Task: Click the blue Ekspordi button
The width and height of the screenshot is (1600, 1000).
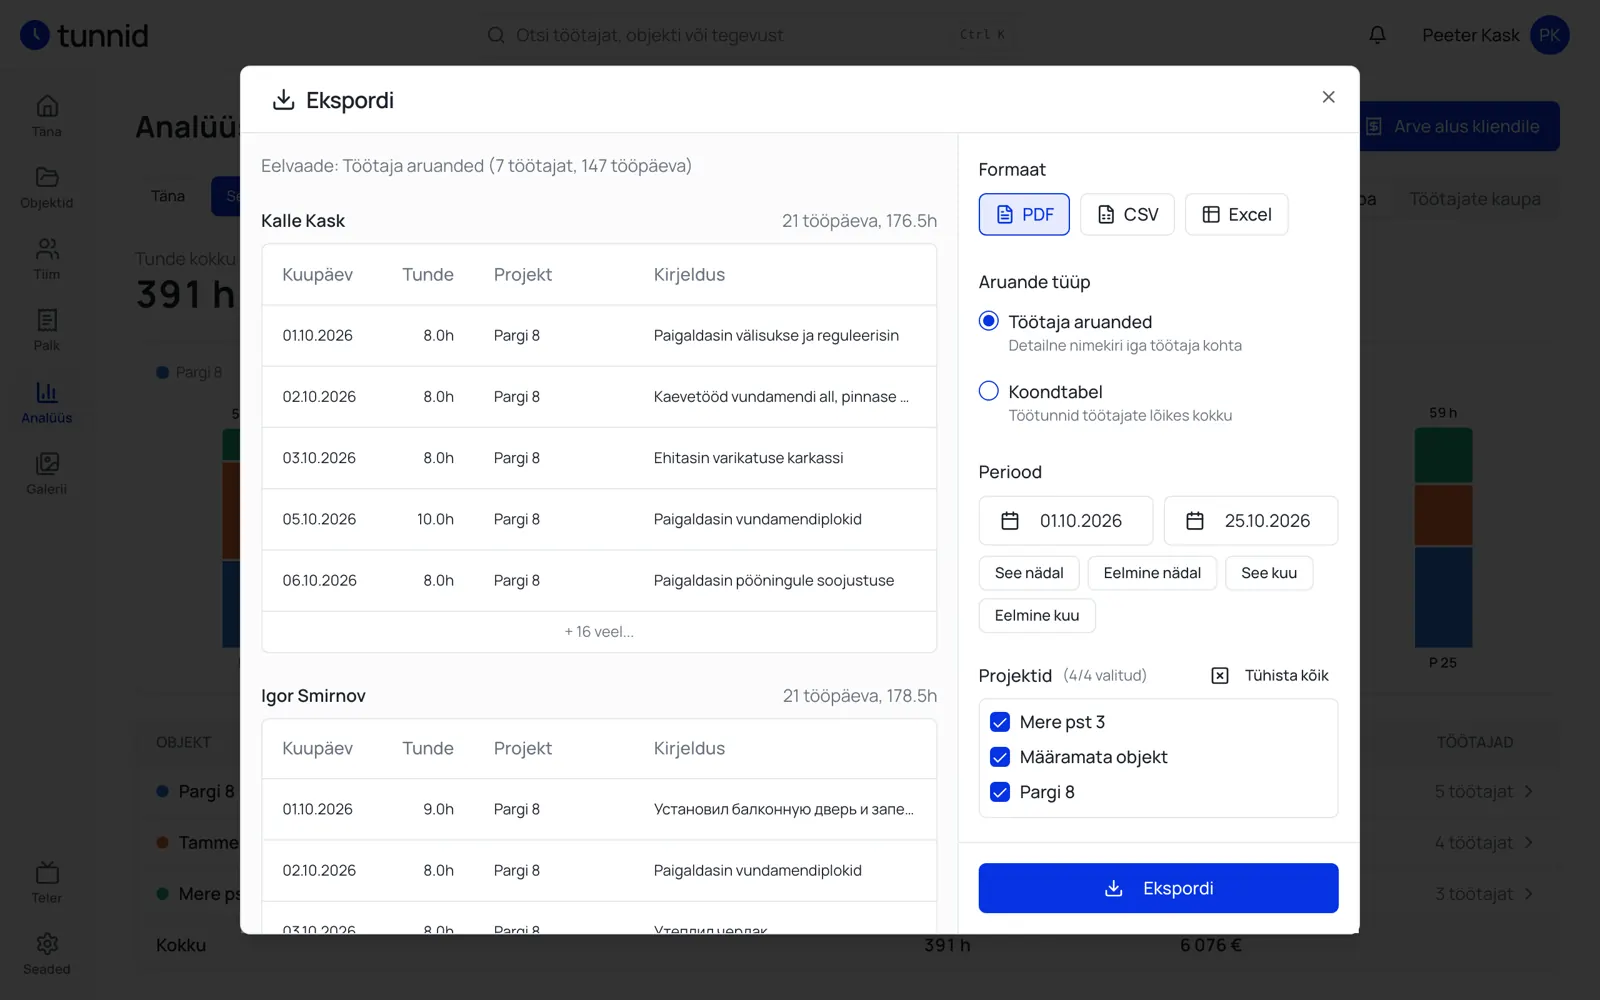Action: (x=1158, y=888)
